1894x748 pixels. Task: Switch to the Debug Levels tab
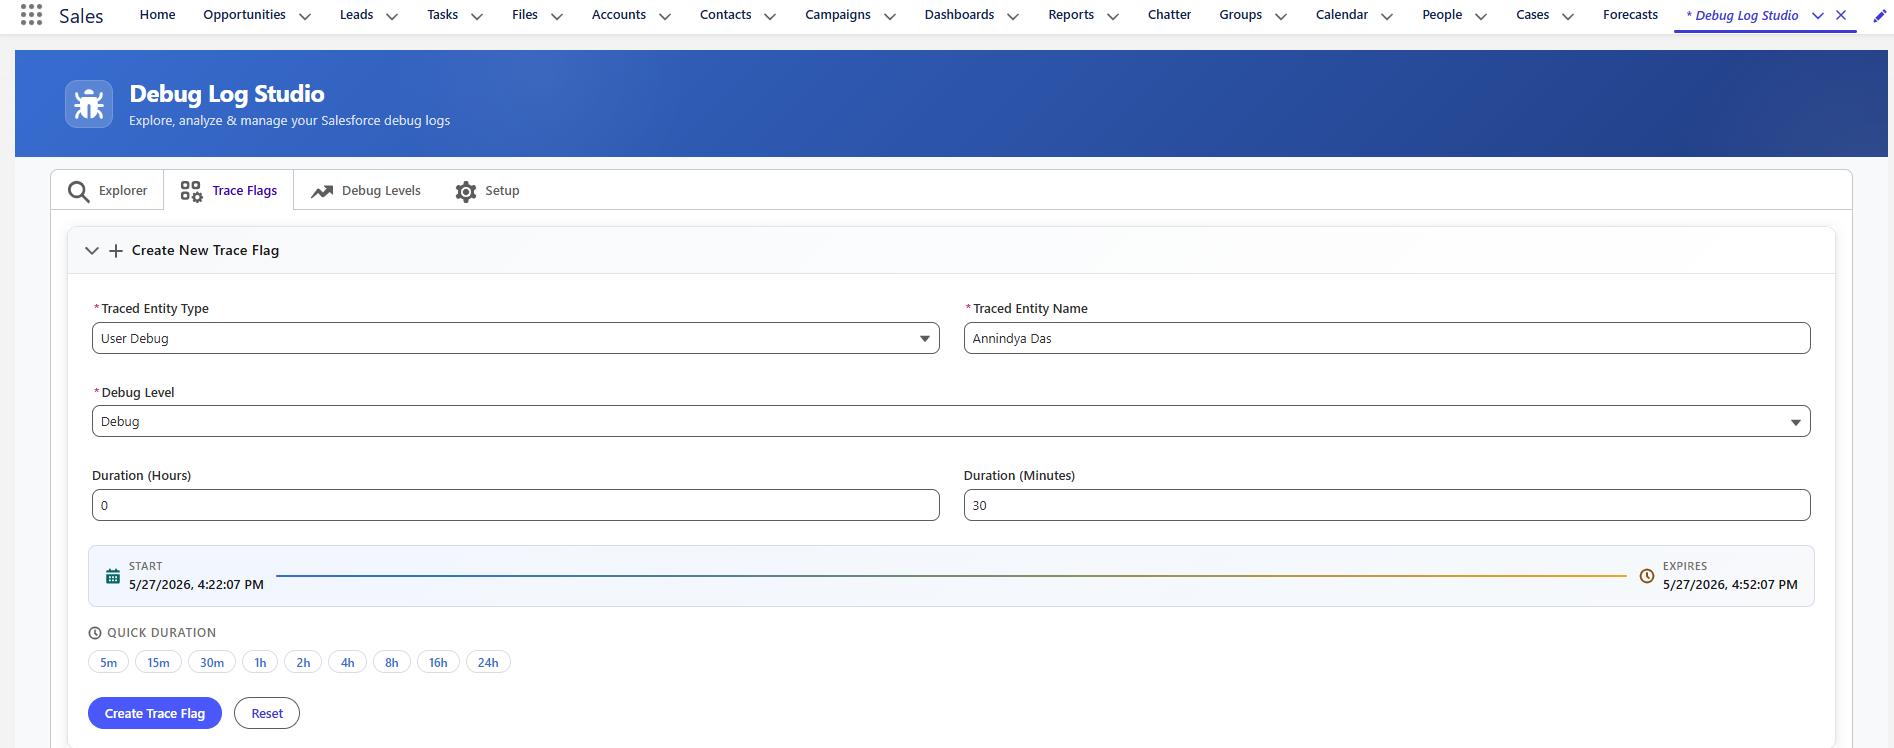click(365, 190)
